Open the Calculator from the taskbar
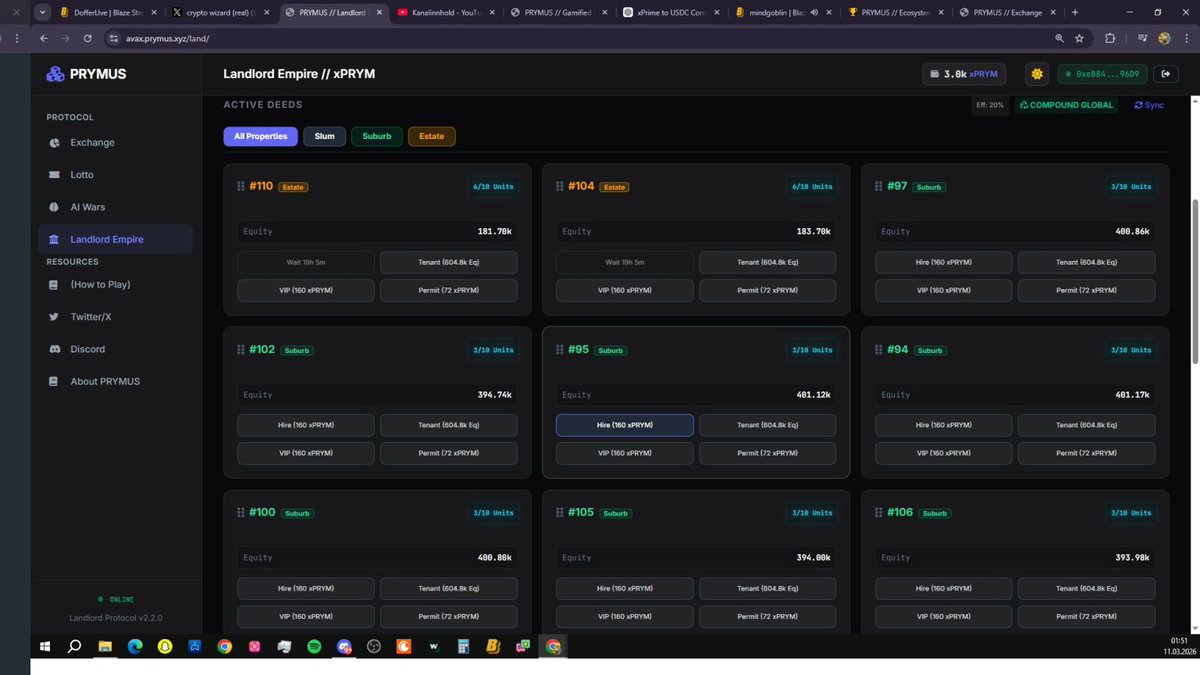Screen dimensions: 1200x675 point(463,647)
